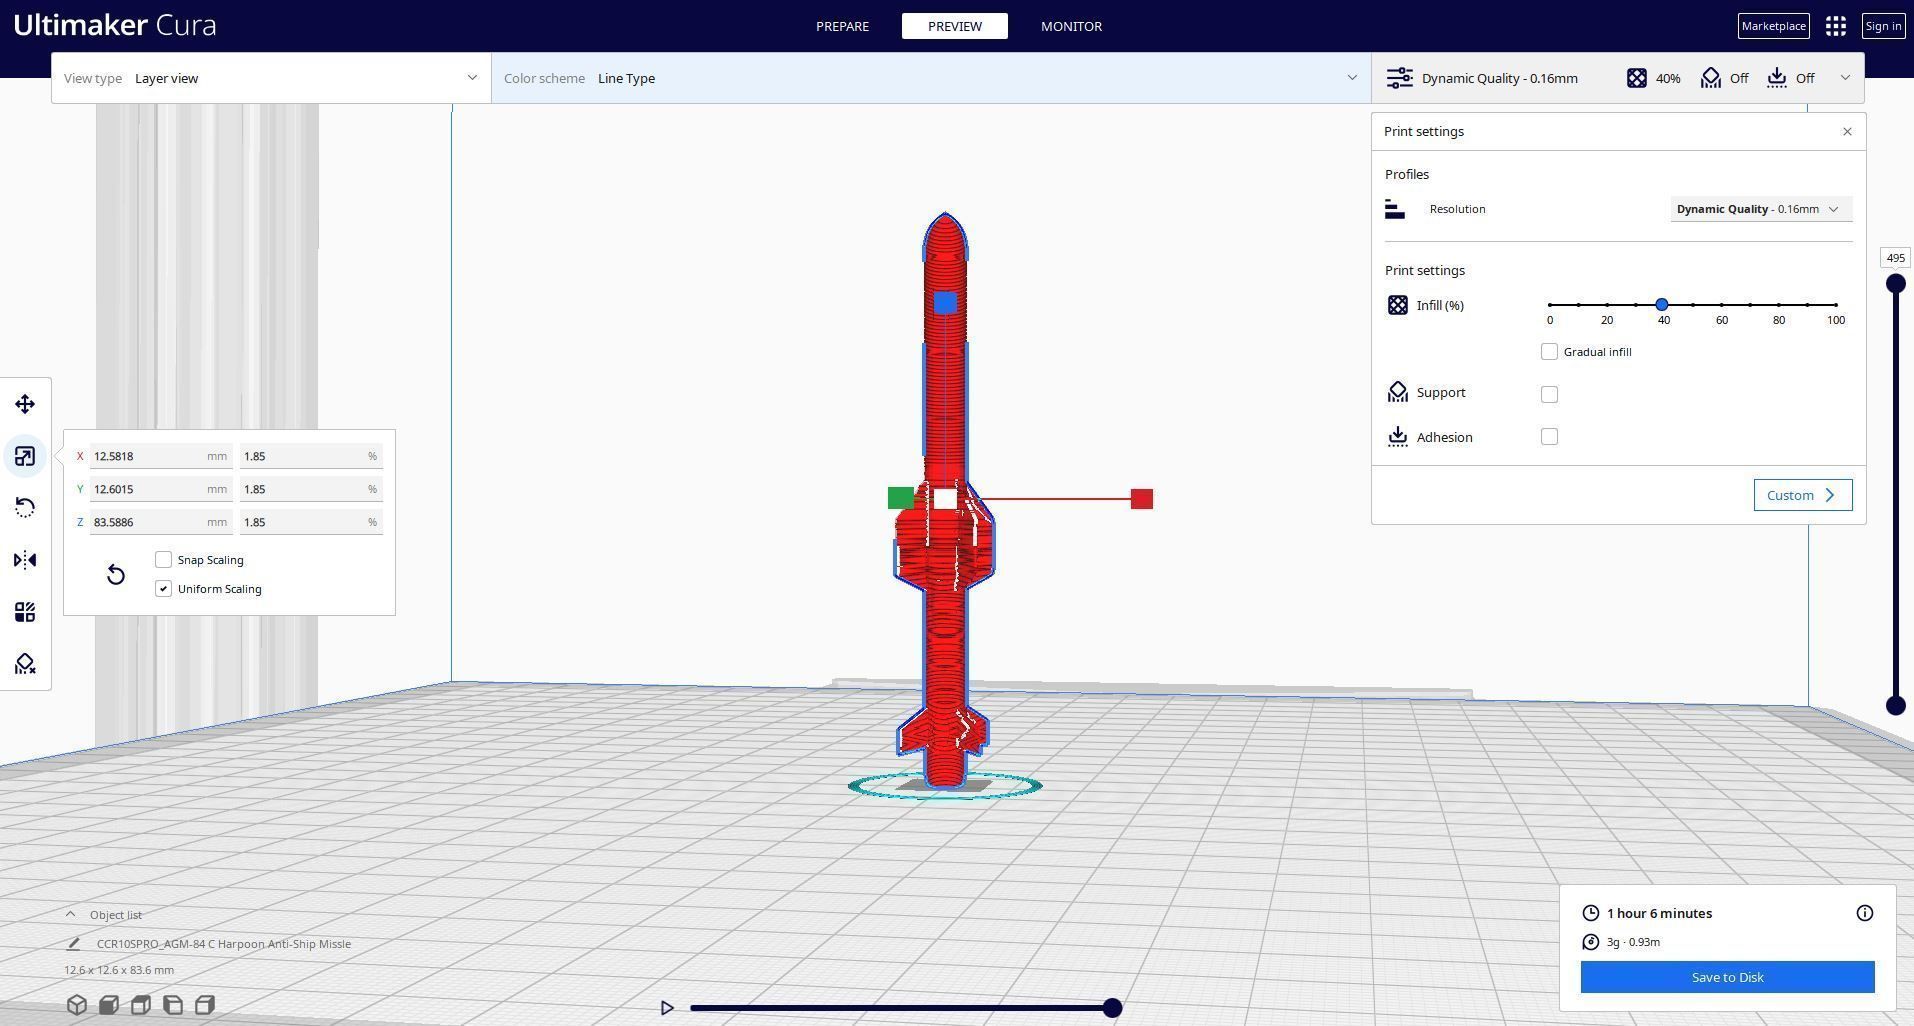Reset the scale with the reset arrow icon
The width and height of the screenshot is (1914, 1026).
pyautogui.click(x=116, y=574)
